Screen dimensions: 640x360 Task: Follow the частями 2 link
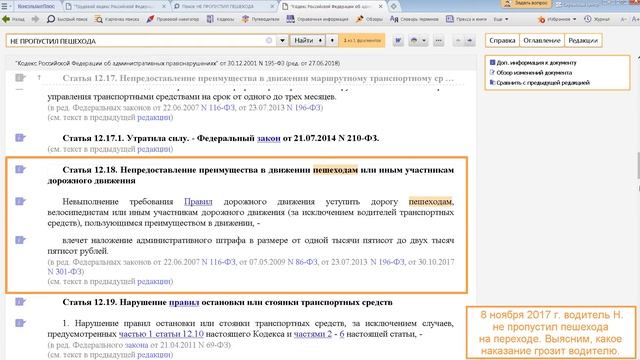tap(313, 334)
